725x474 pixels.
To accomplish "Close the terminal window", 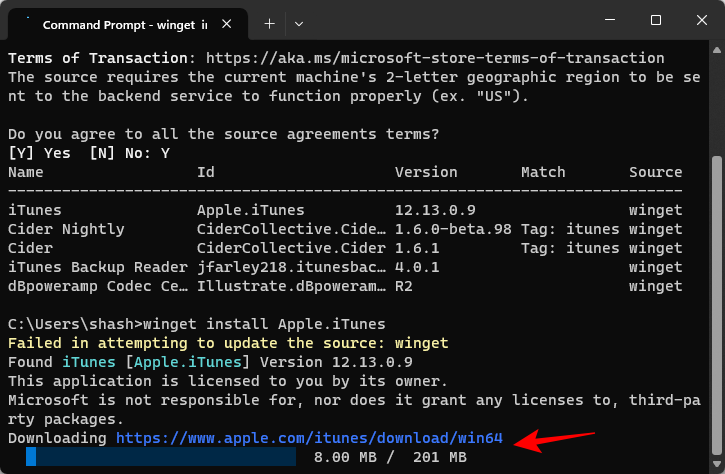I will click(702, 20).
